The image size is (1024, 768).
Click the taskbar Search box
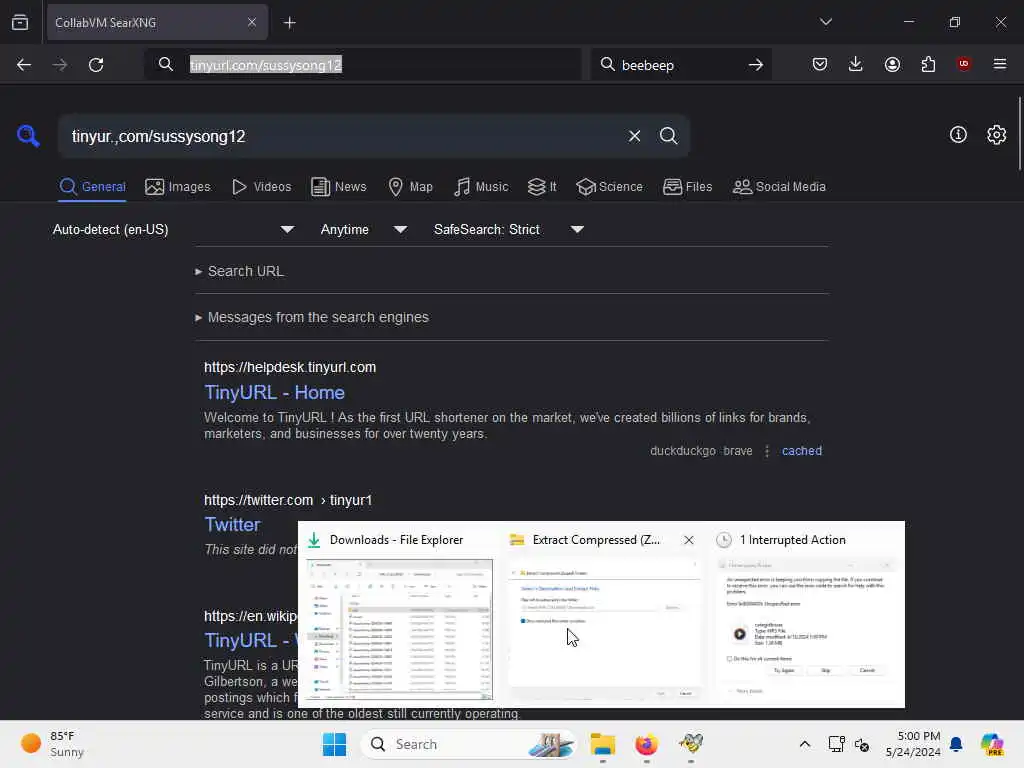coord(468,744)
